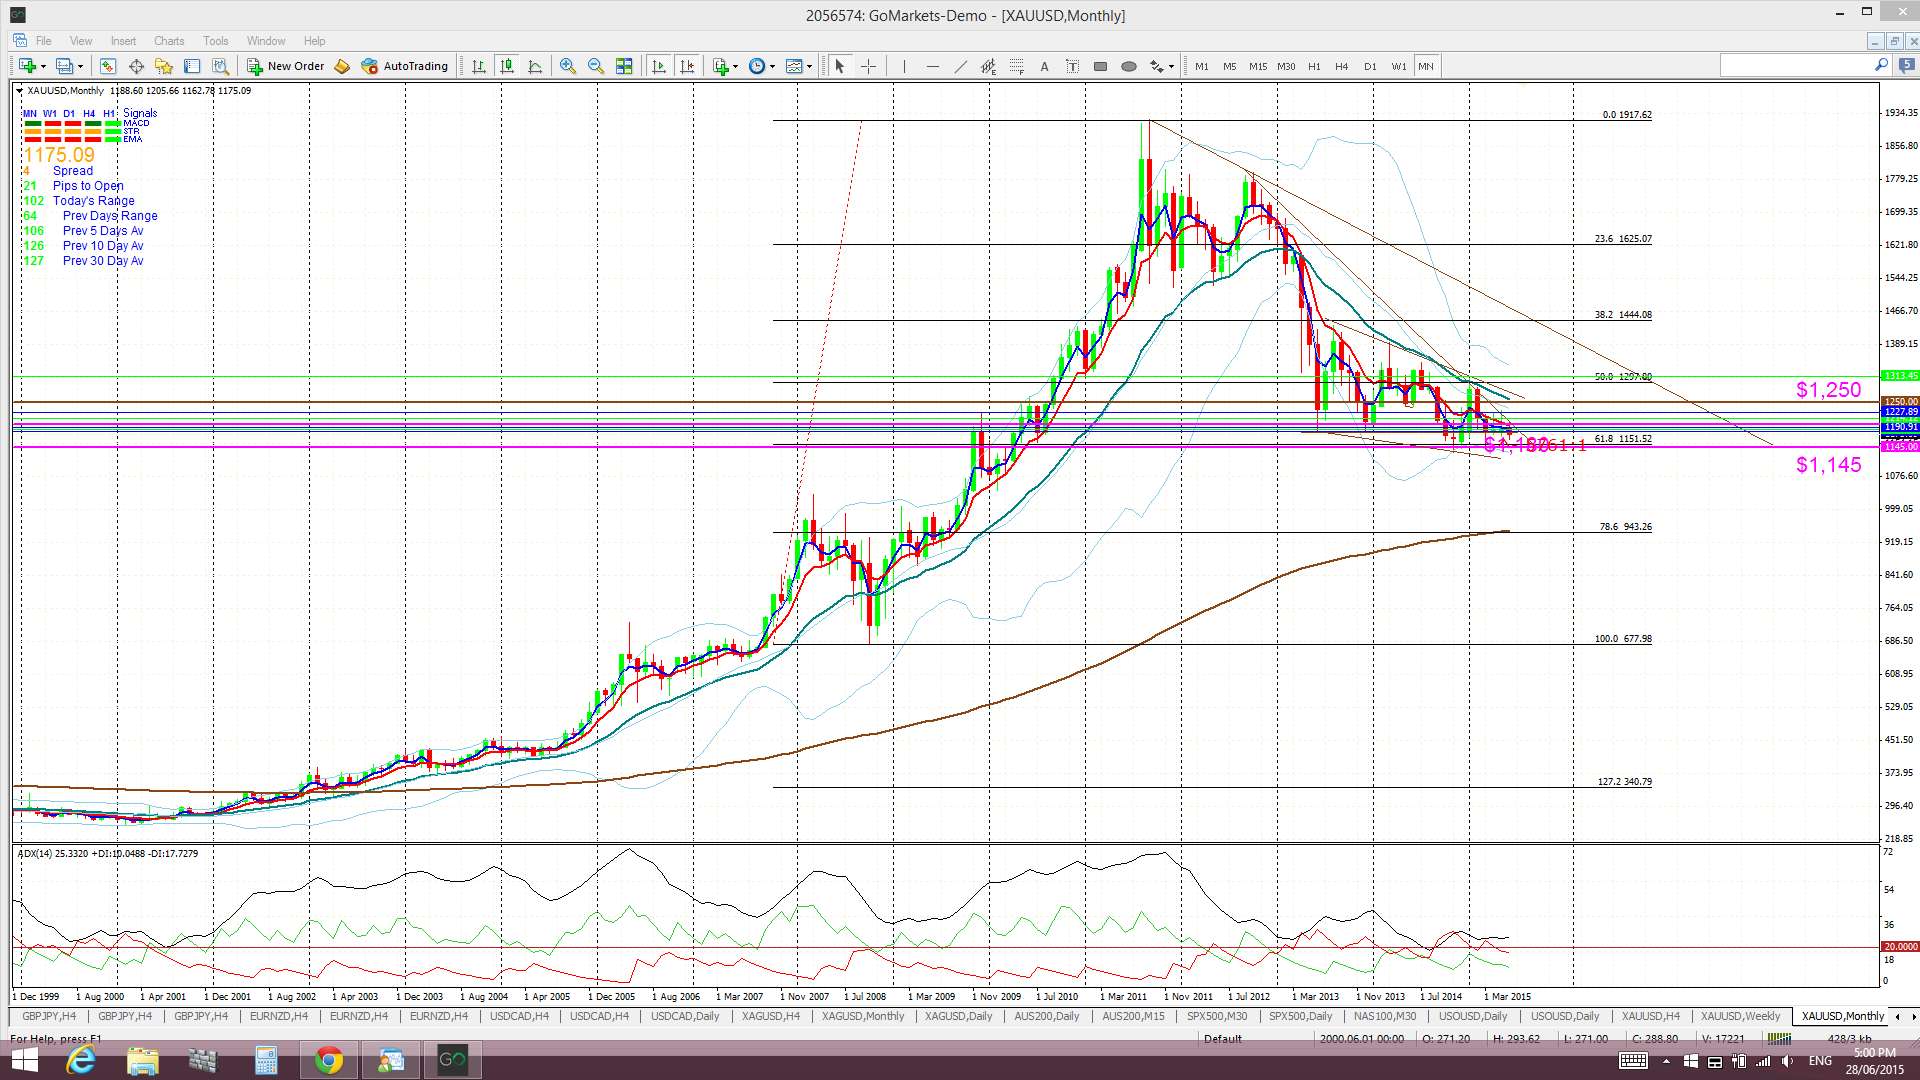Select the Fibonacci retracement tool

pos(1016,66)
